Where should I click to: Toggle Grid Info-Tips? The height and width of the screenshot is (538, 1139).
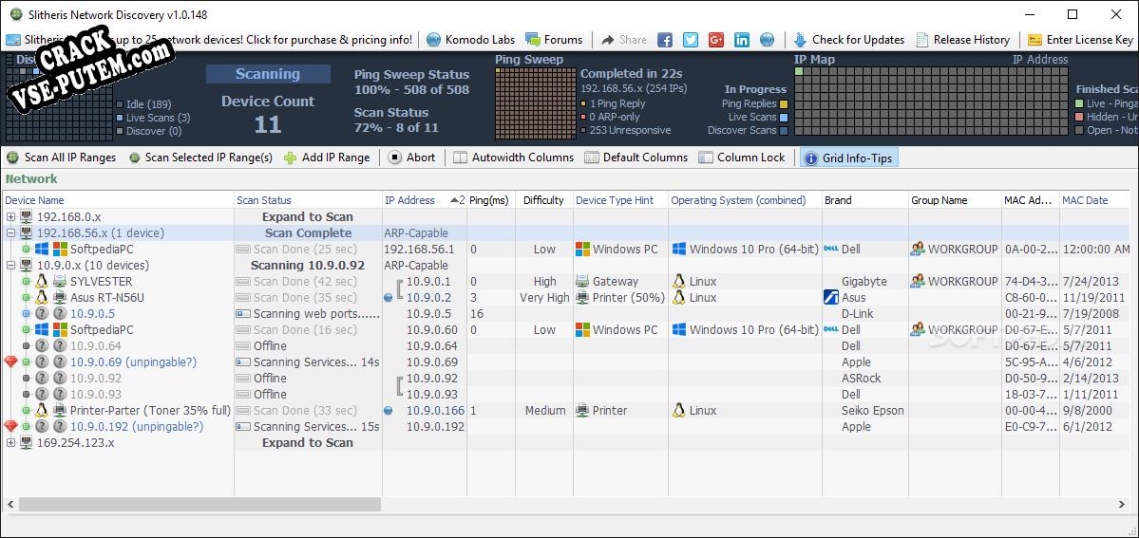[x=849, y=158]
